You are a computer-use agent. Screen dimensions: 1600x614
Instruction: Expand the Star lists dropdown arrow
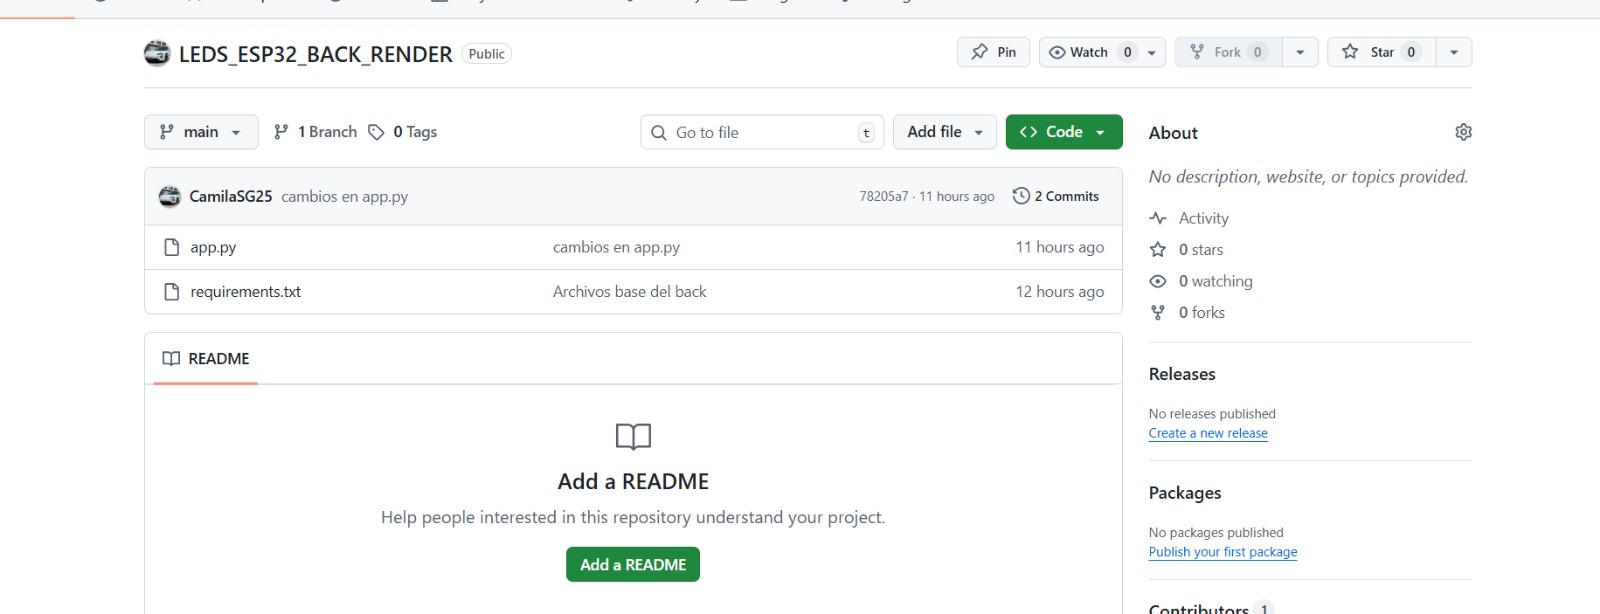tap(1454, 52)
